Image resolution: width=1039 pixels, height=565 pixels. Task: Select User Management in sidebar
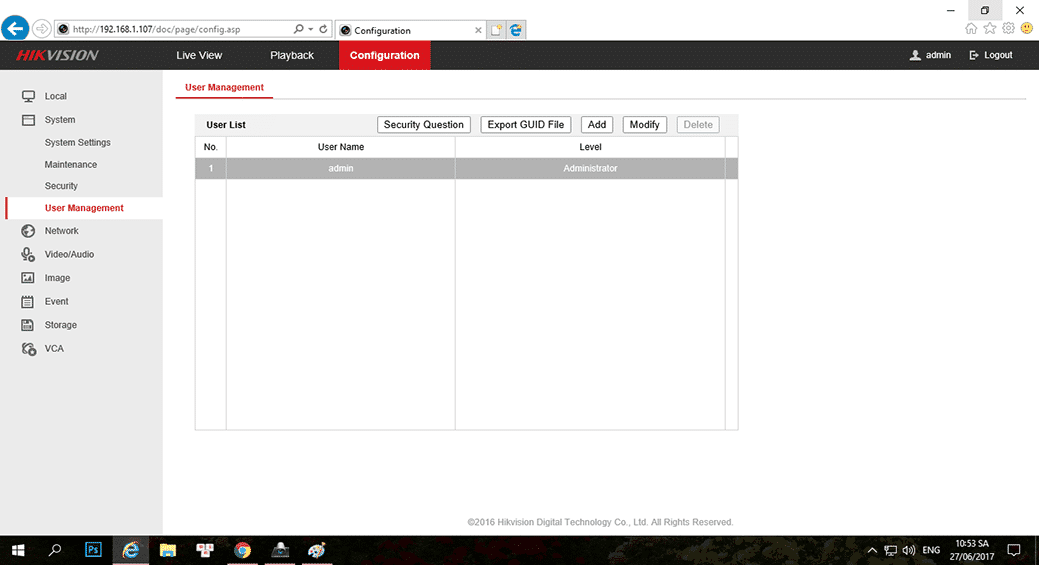pos(84,208)
